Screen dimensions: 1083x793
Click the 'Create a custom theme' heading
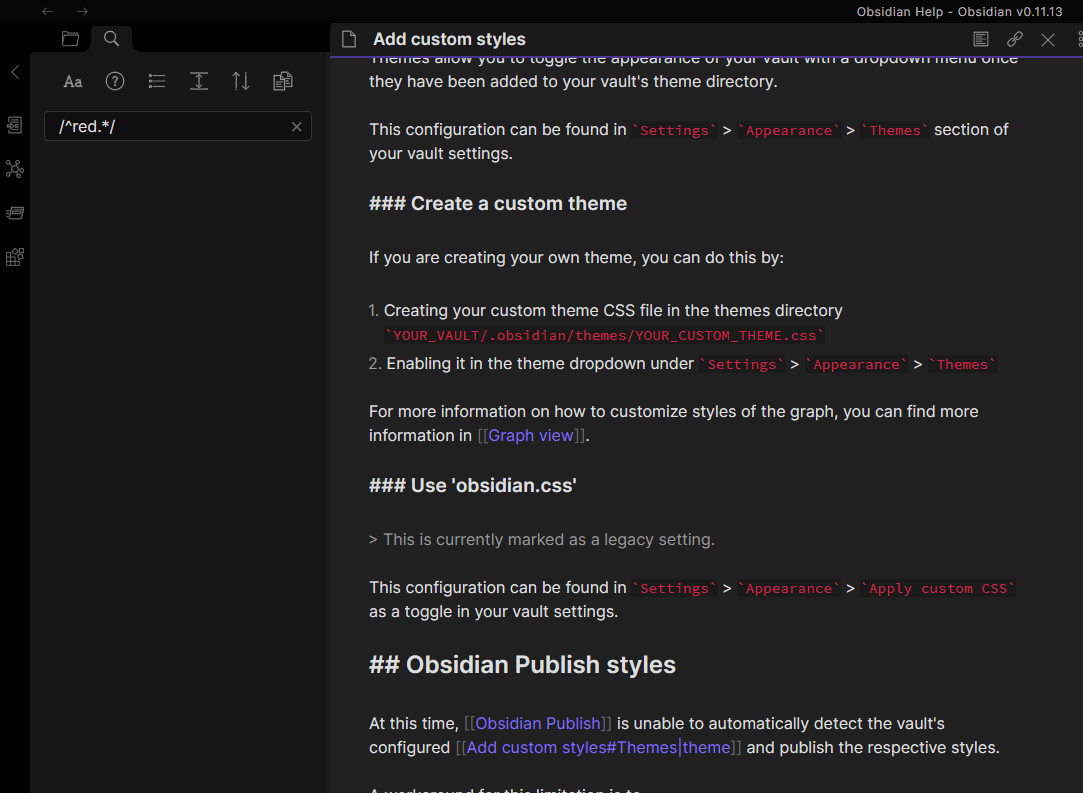click(498, 203)
